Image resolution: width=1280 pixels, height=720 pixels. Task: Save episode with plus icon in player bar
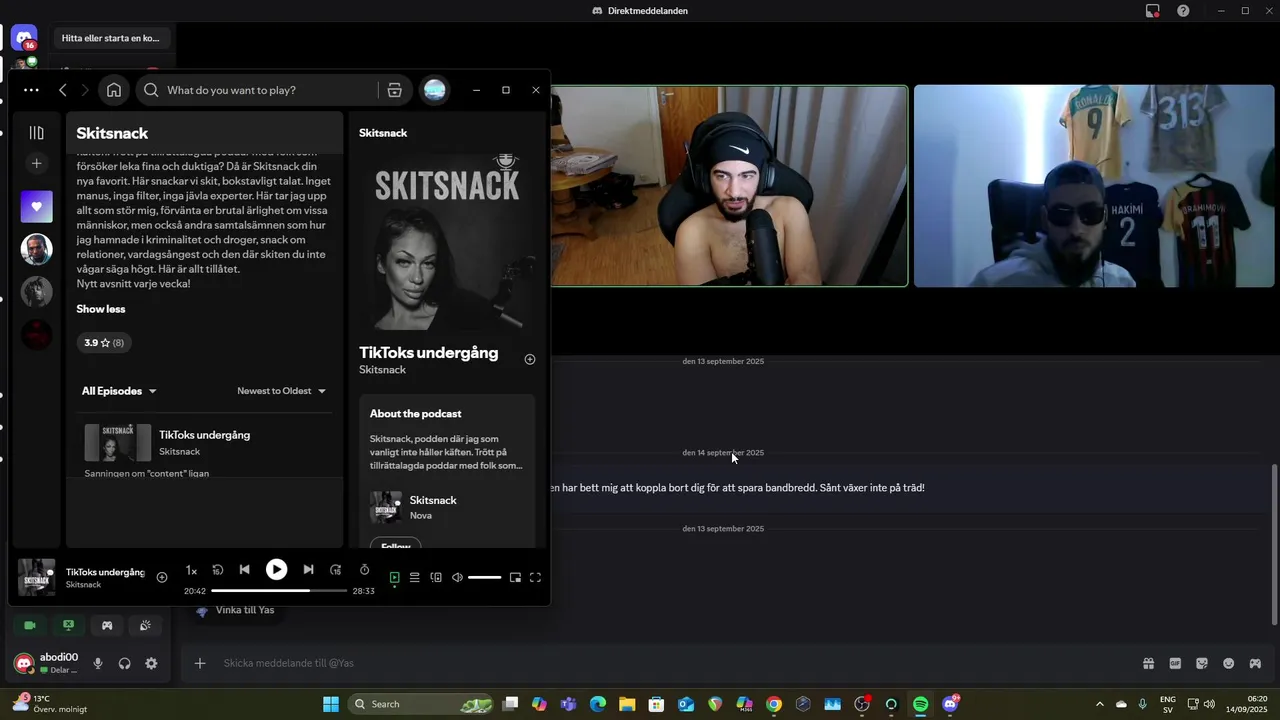pos(162,578)
